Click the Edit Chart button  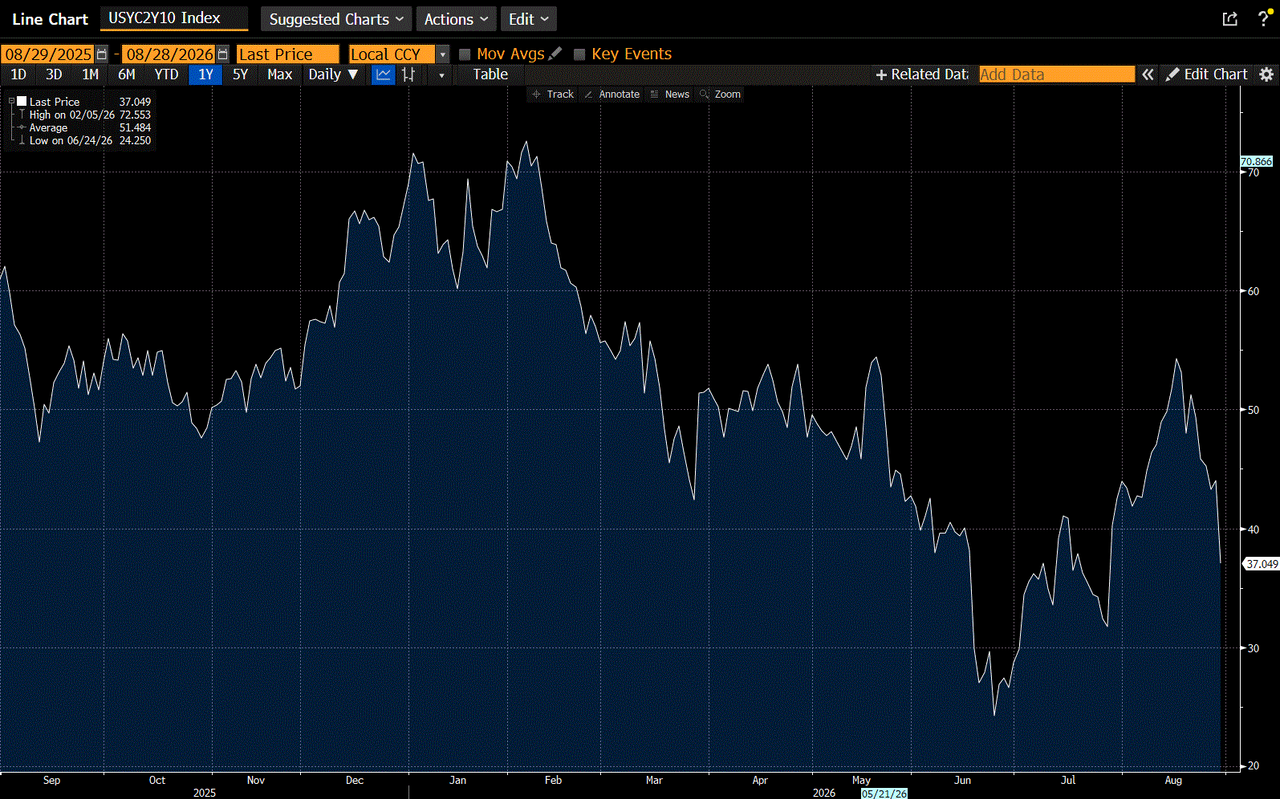click(1206, 74)
